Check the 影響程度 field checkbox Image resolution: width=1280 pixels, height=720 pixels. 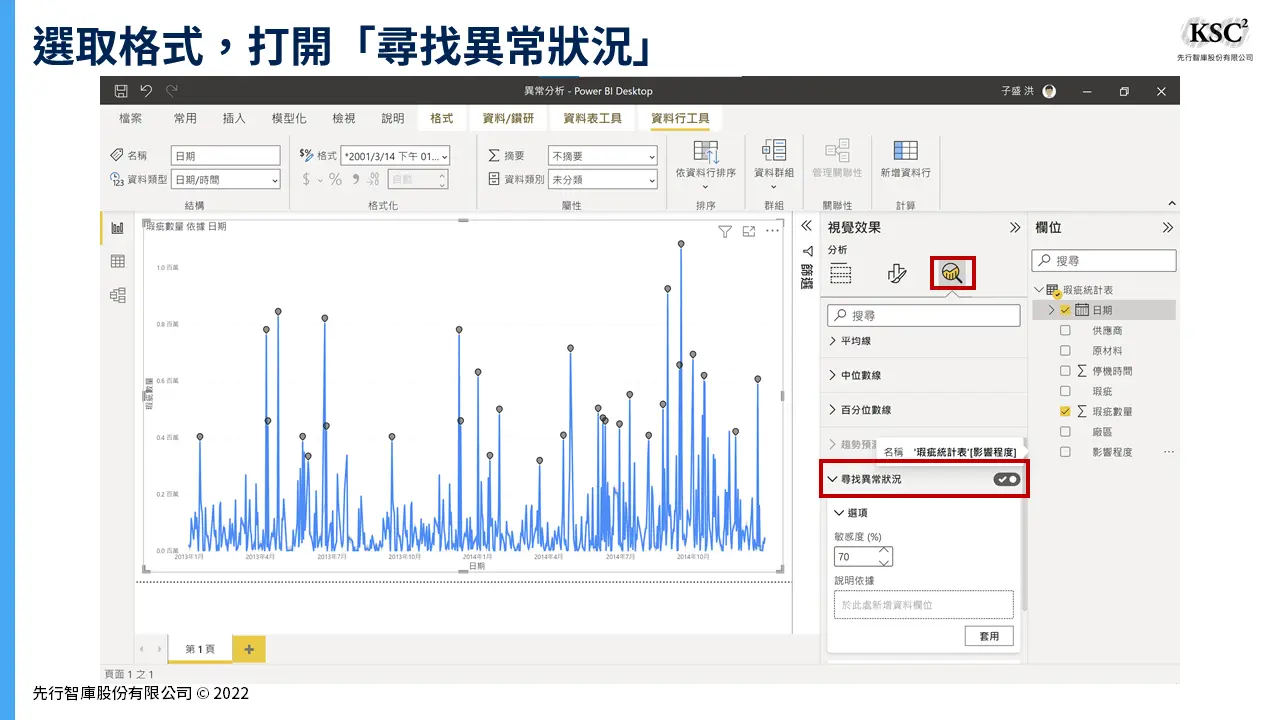pyautogui.click(x=1065, y=452)
